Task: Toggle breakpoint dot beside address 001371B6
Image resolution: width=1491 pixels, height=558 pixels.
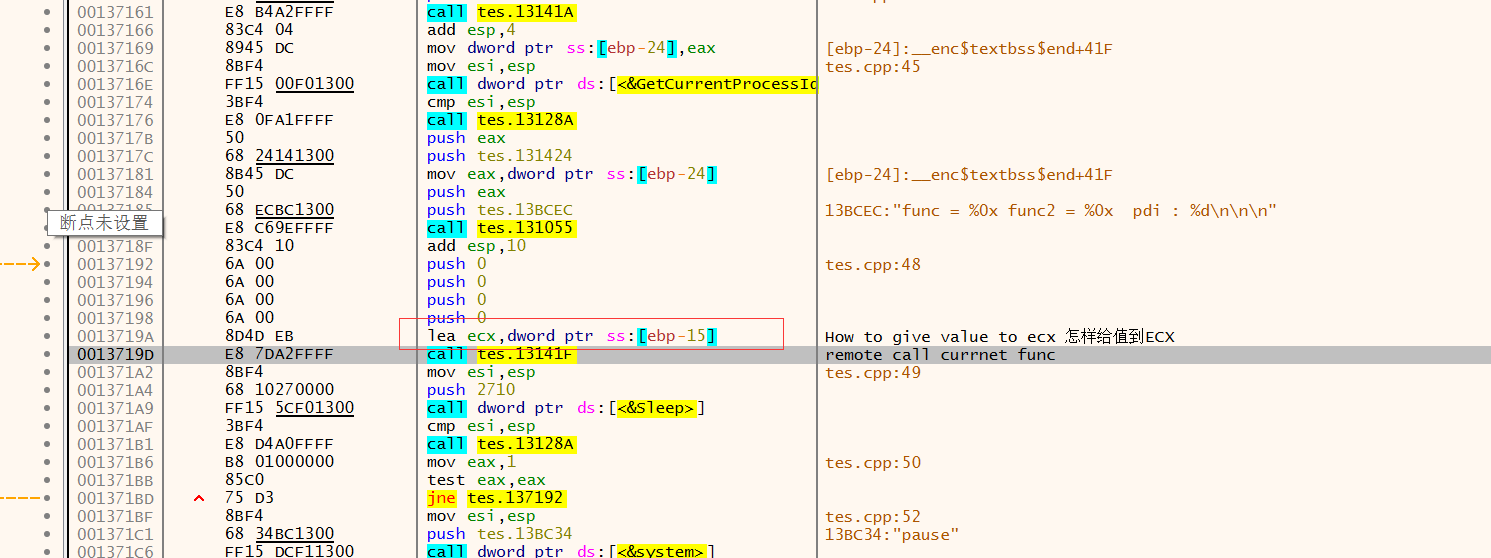Action: pyautogui.click(x=47, y=462)
